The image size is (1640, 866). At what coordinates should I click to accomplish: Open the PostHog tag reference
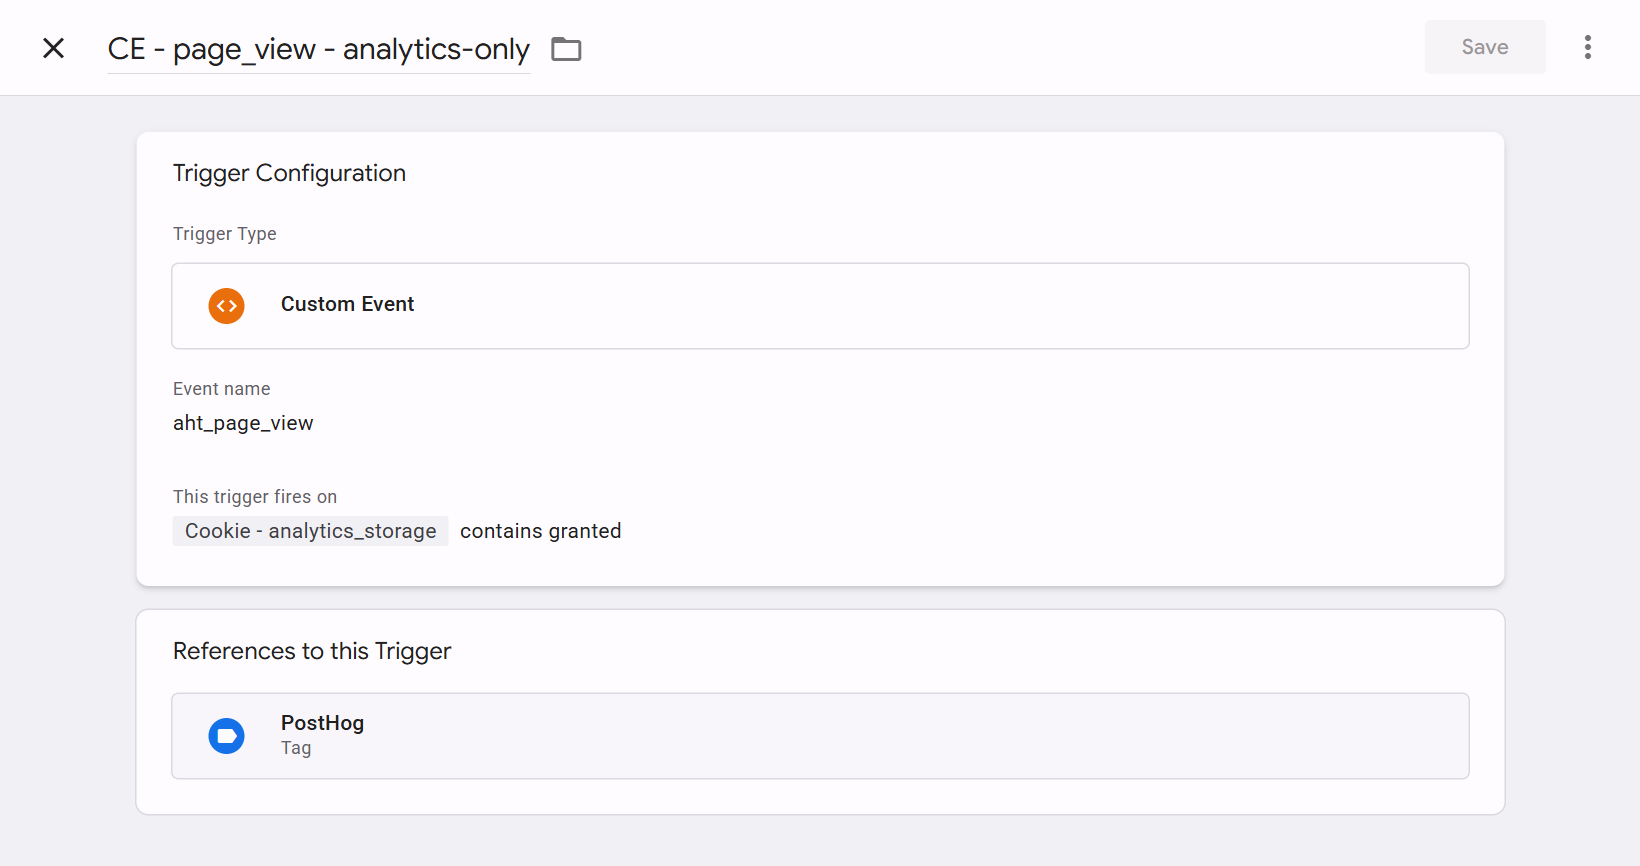coord(322,723)
